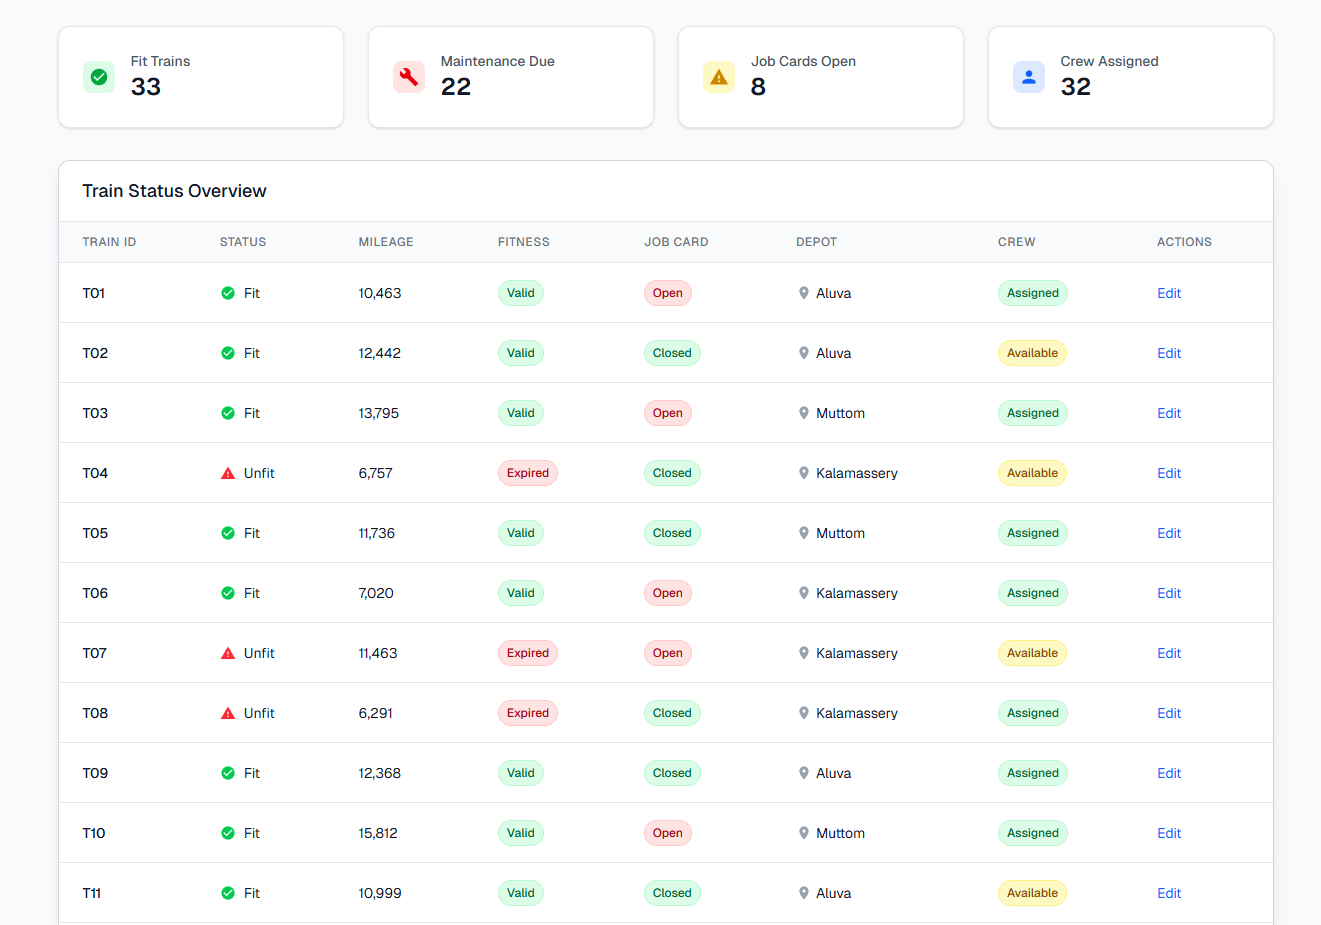Click the red Unfit warning triangle for T04
1321x925 pixels.
(228, 473)
